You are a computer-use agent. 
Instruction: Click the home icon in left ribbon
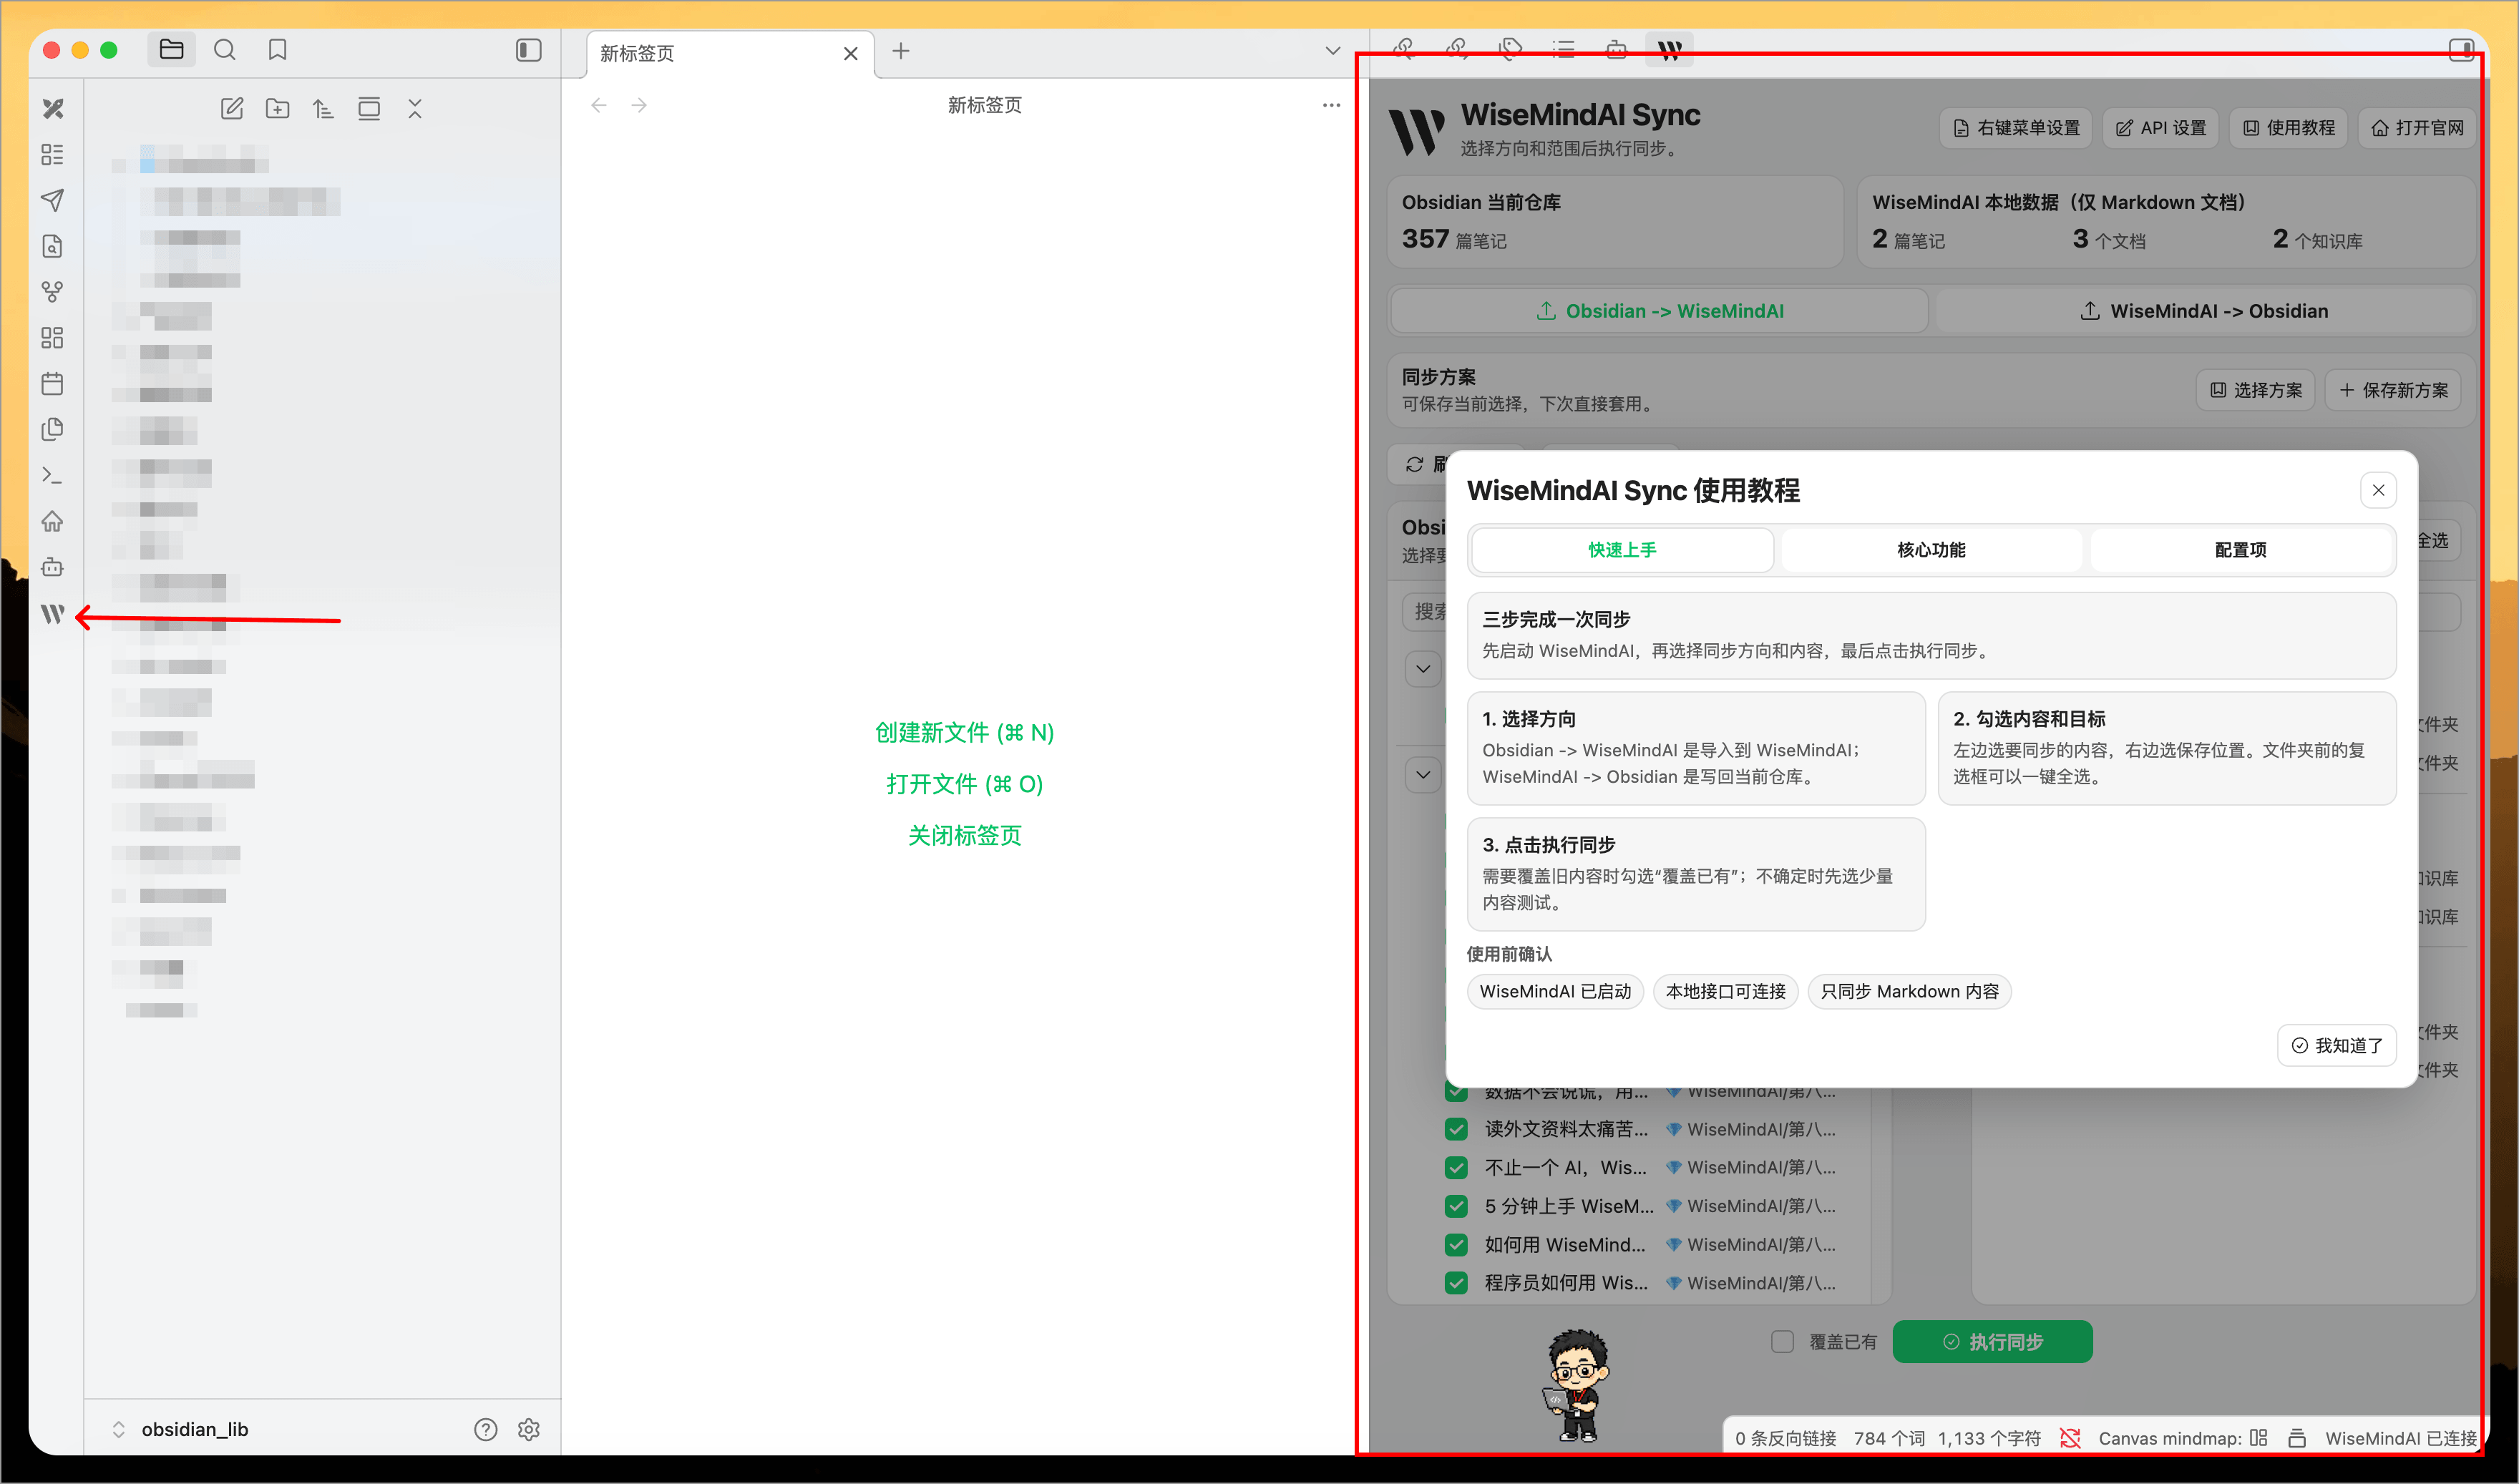tap(53, 522)
